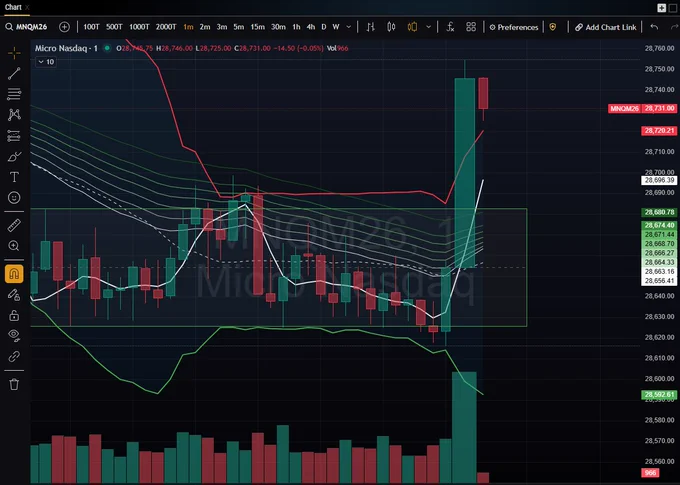Toggle the magnet snap mode
The height and width of the screenshot is (485, 680).
[x=14, y=274]
